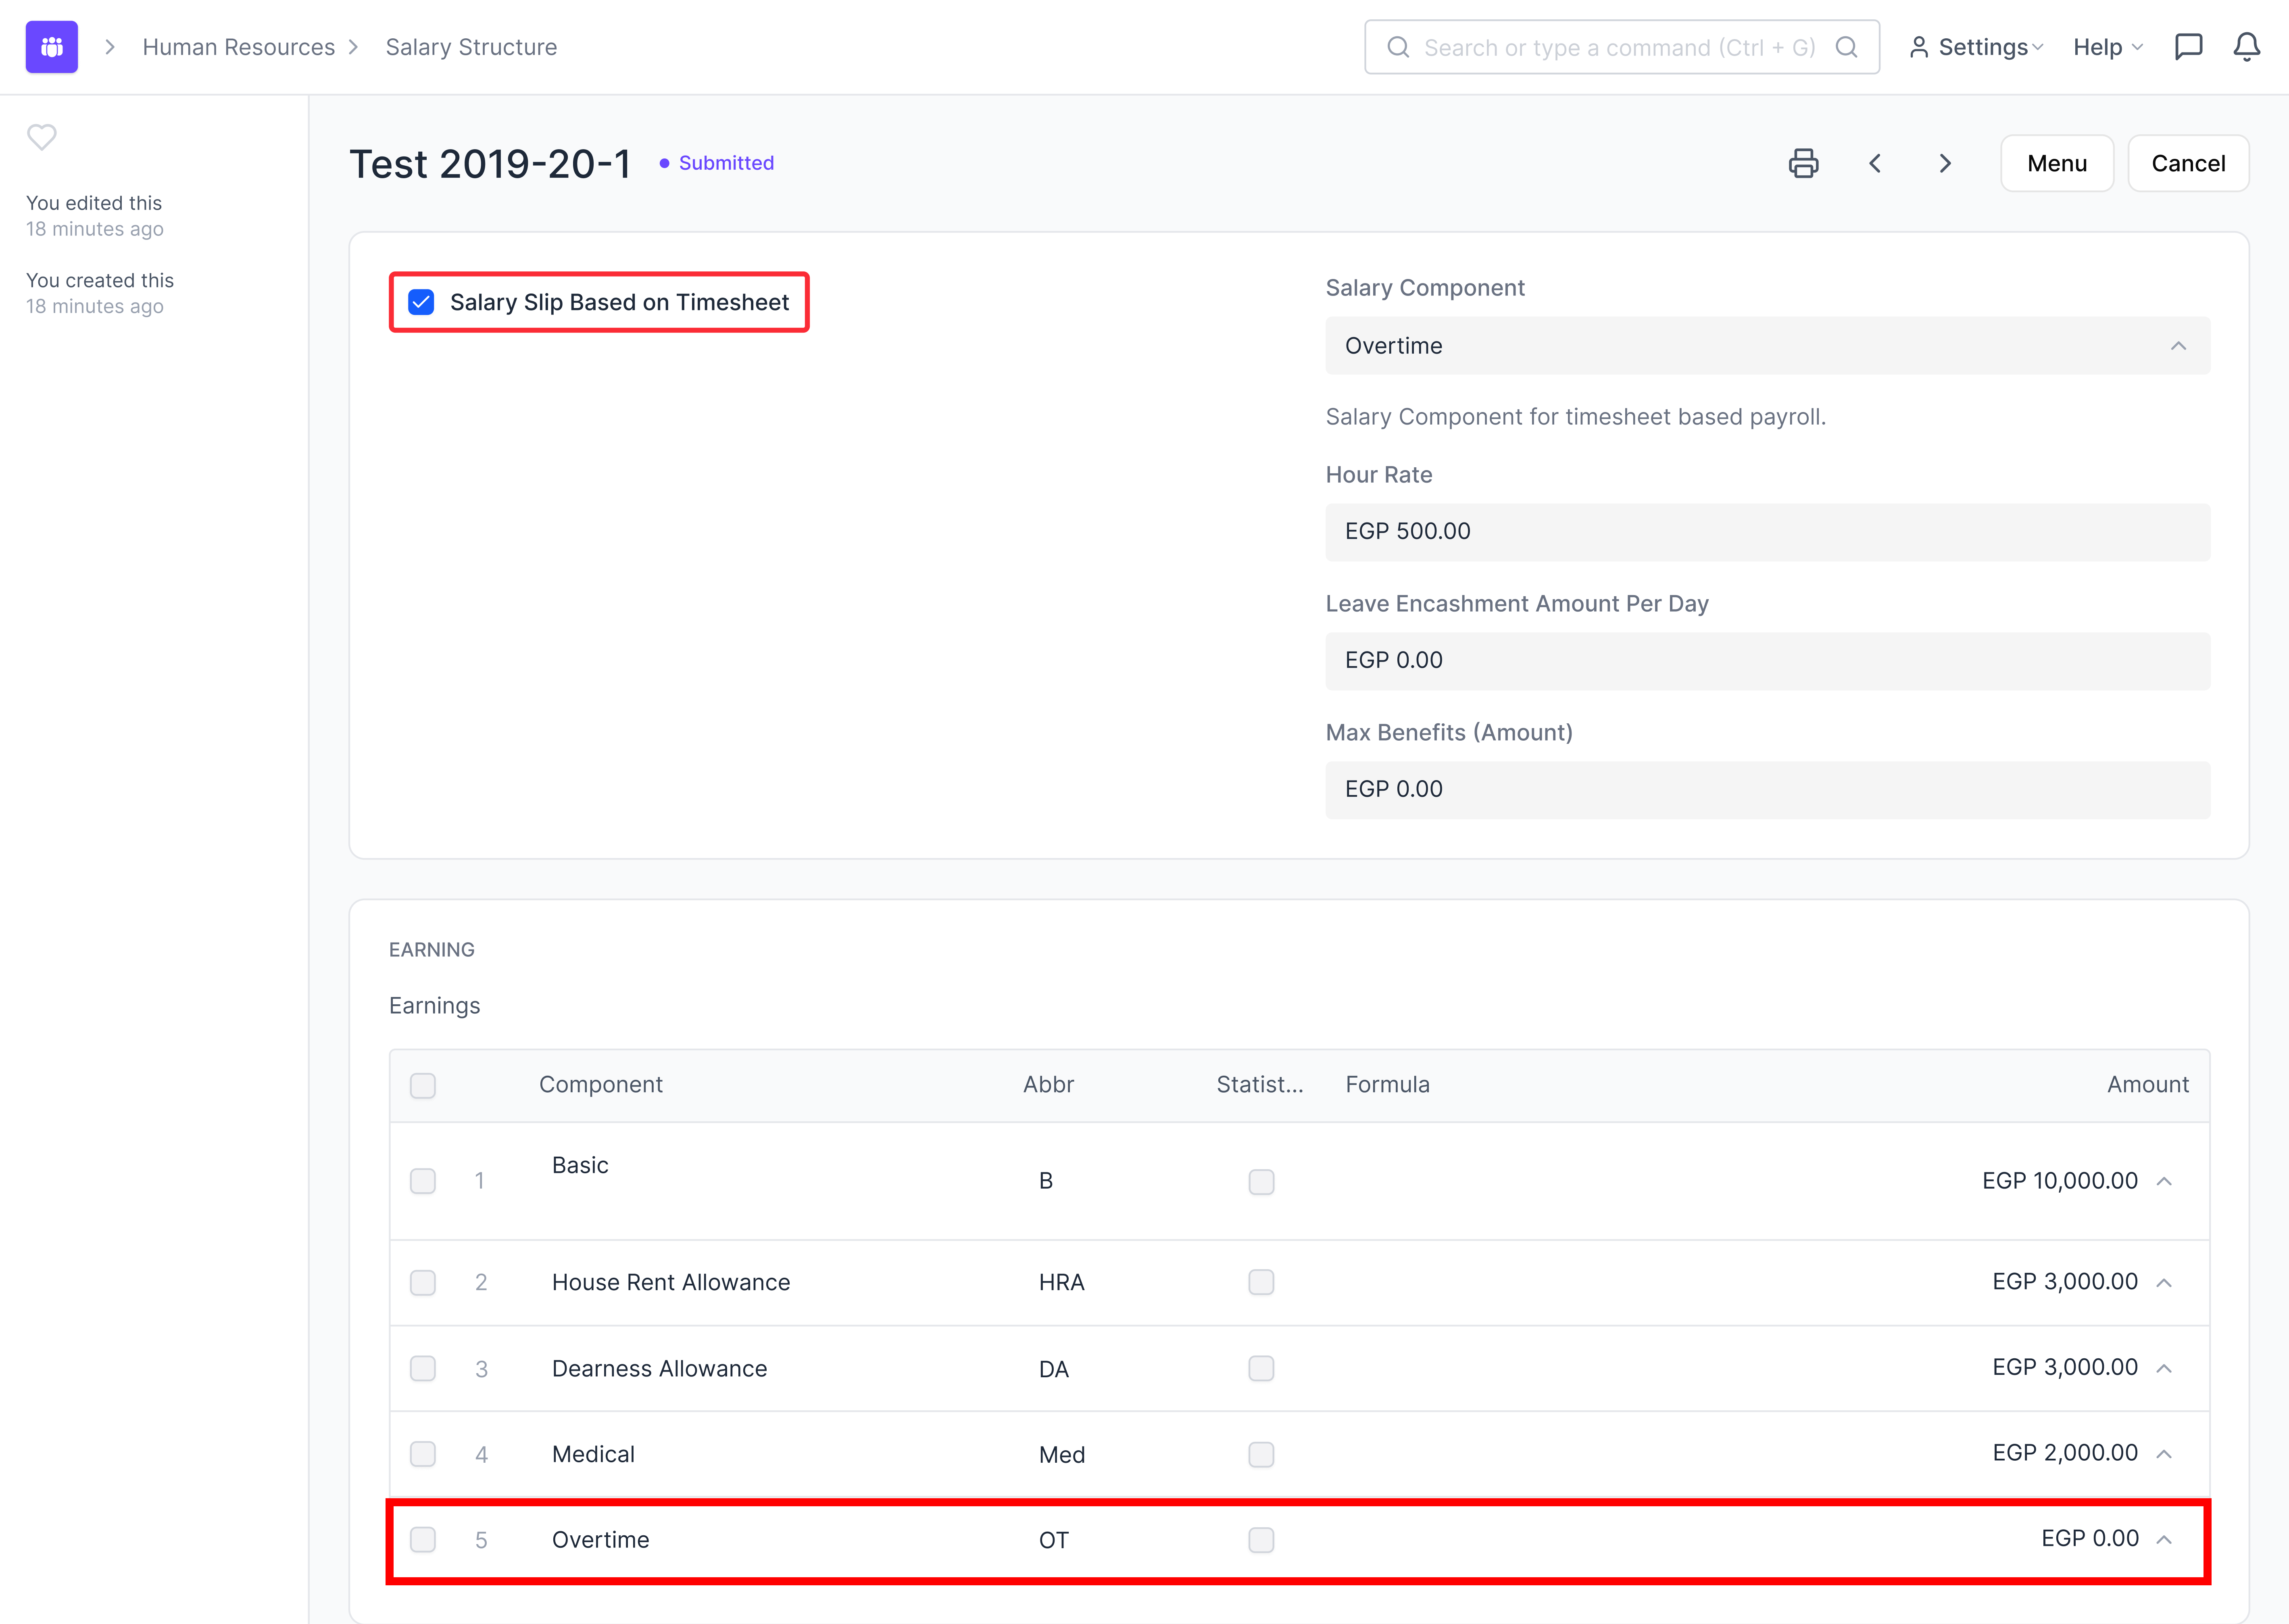Open the Settings menu

[1977, 47]
